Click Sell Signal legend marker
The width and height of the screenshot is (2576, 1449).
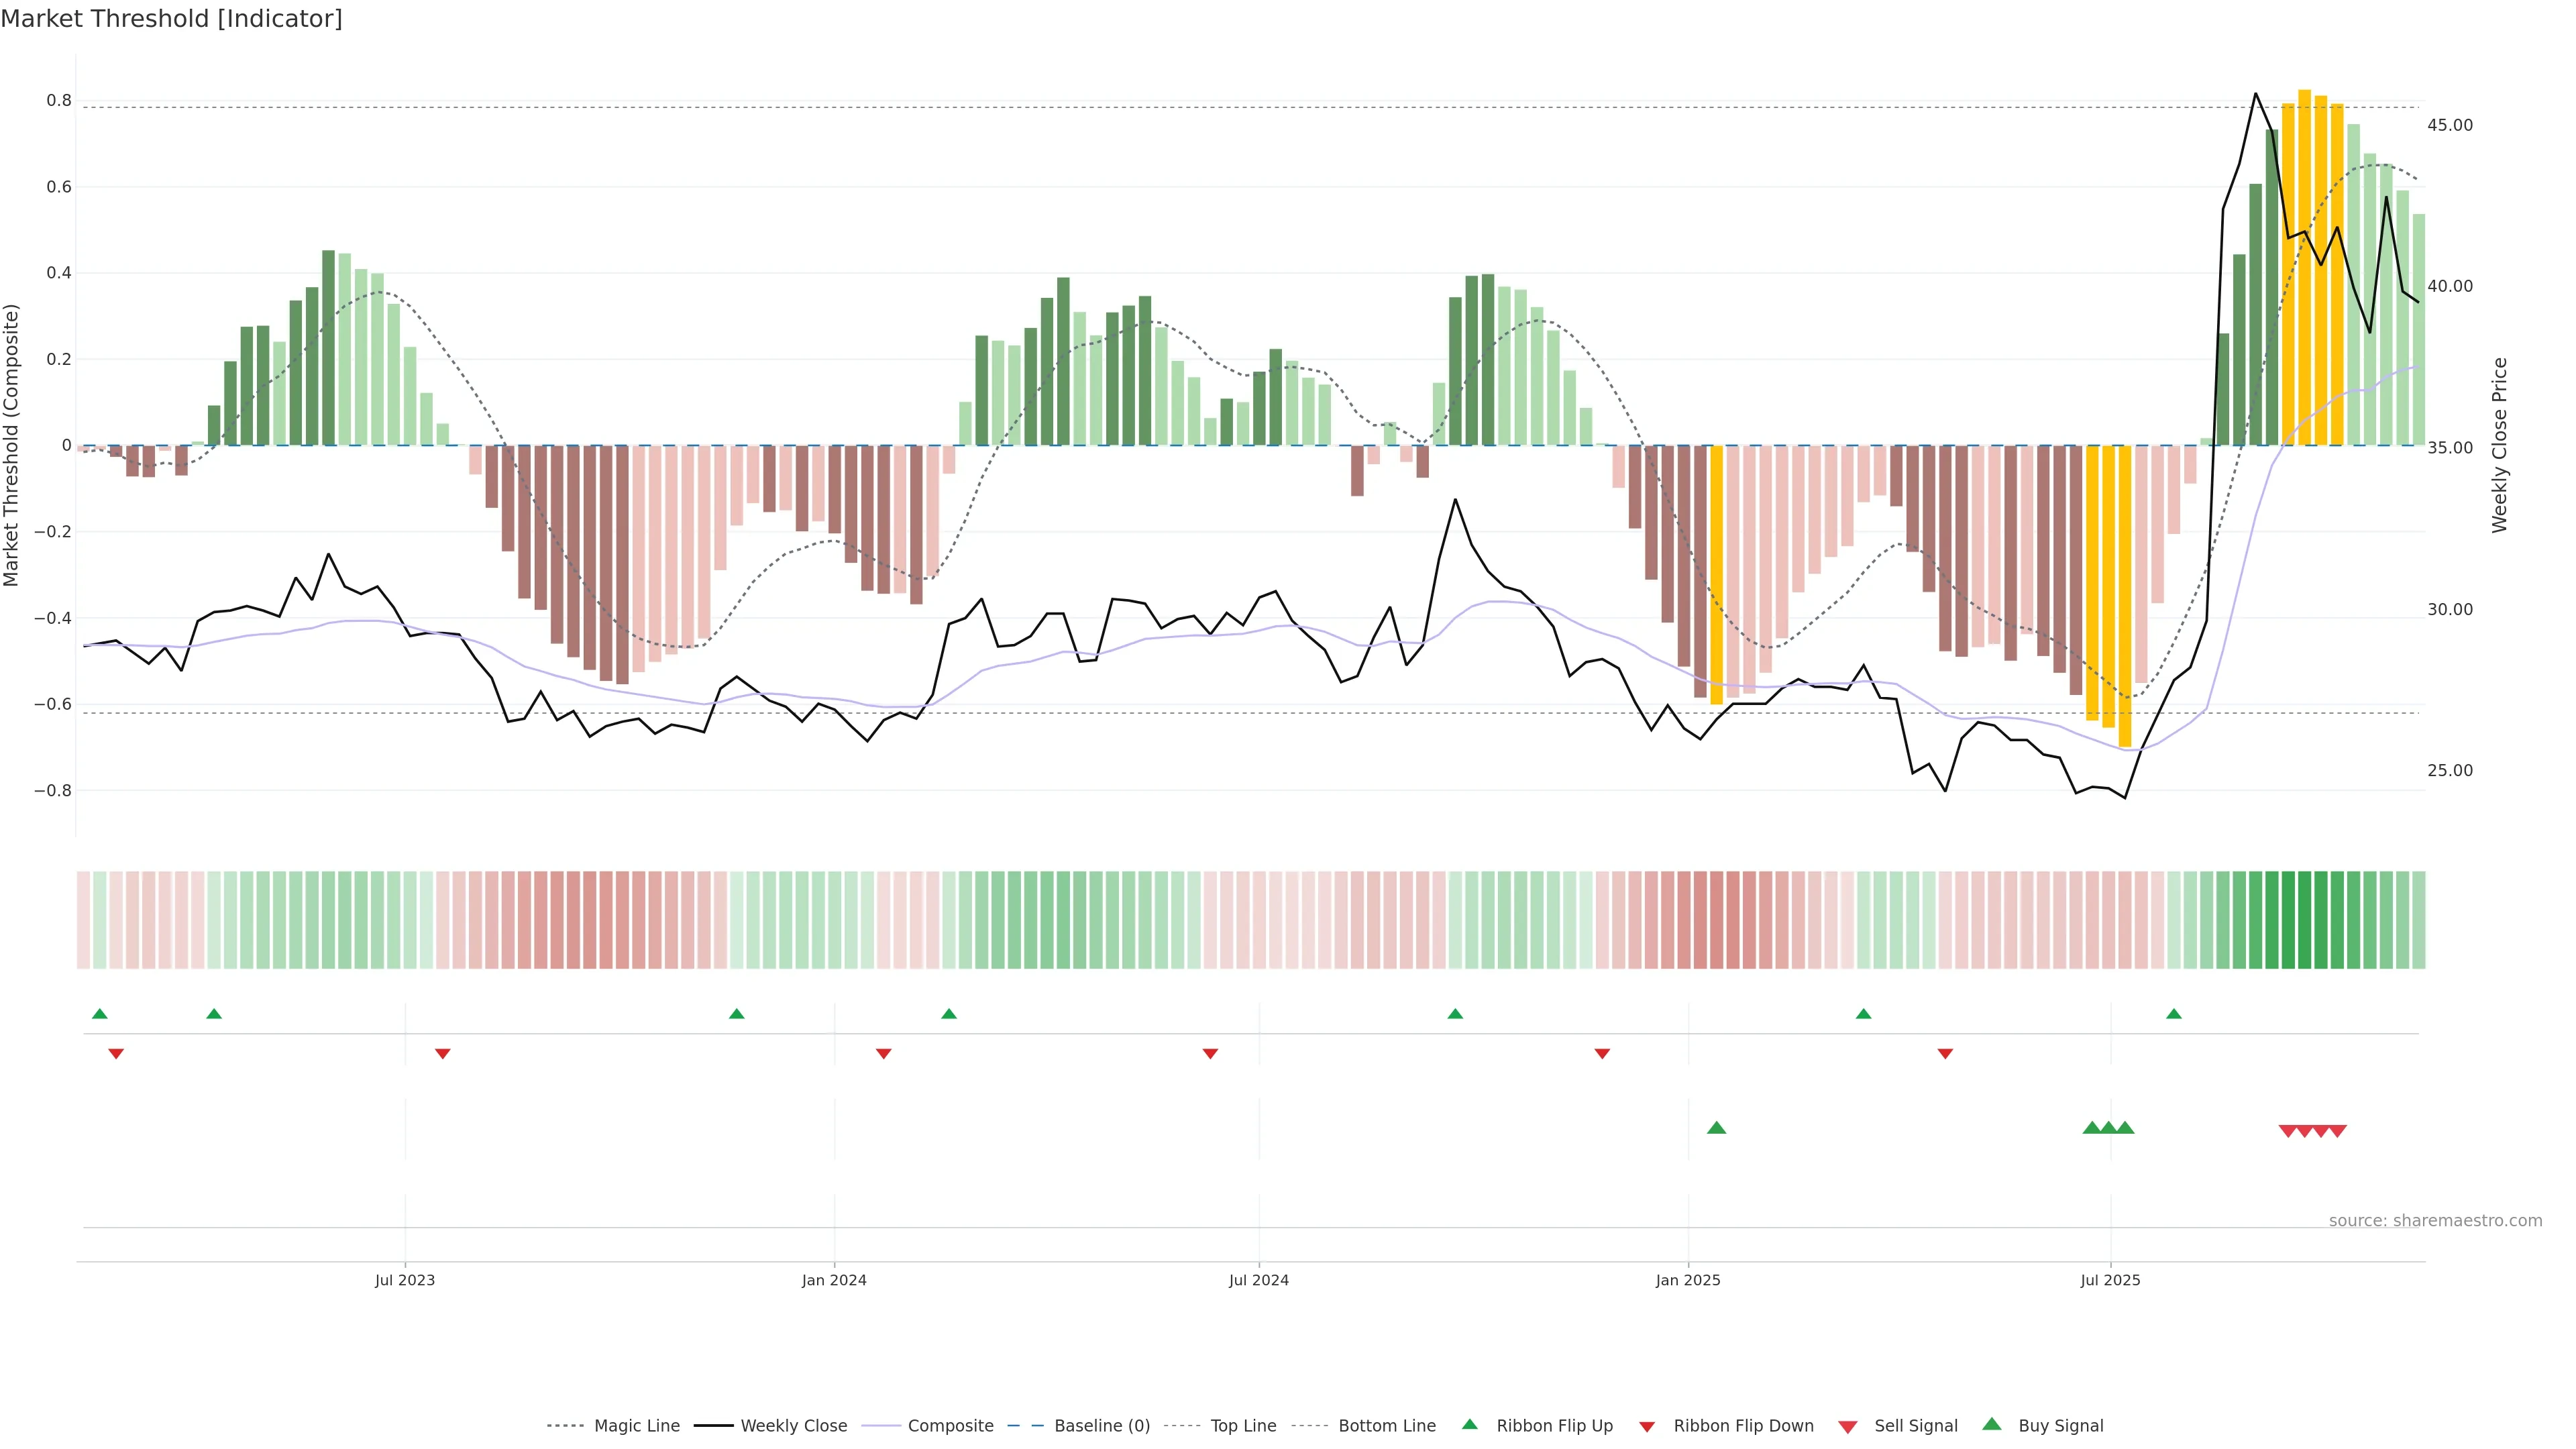tap(1848, 1426)
